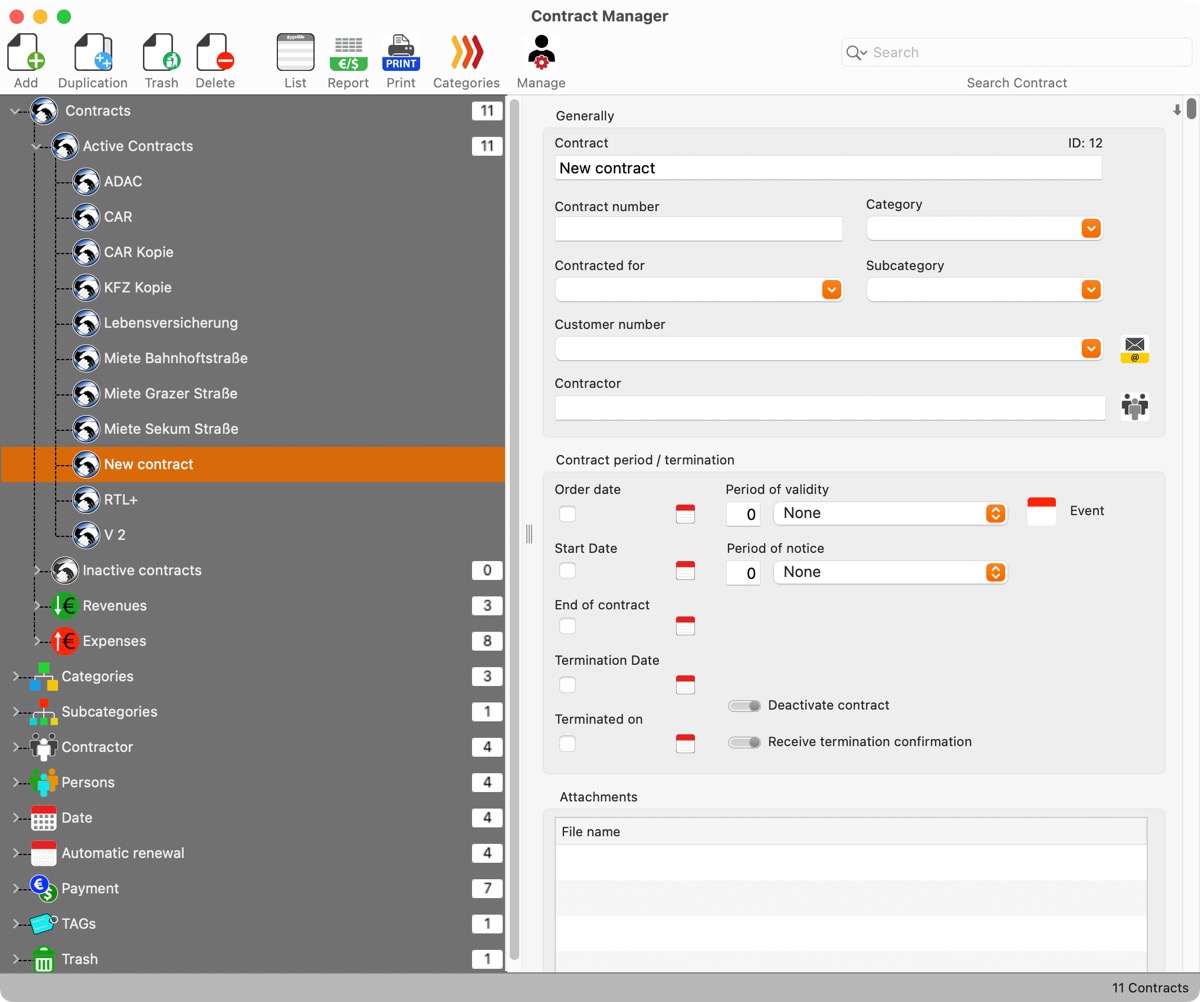Collapse the Contracts root tree node
1200x1002 pixels.
click(x=15, y=111)
